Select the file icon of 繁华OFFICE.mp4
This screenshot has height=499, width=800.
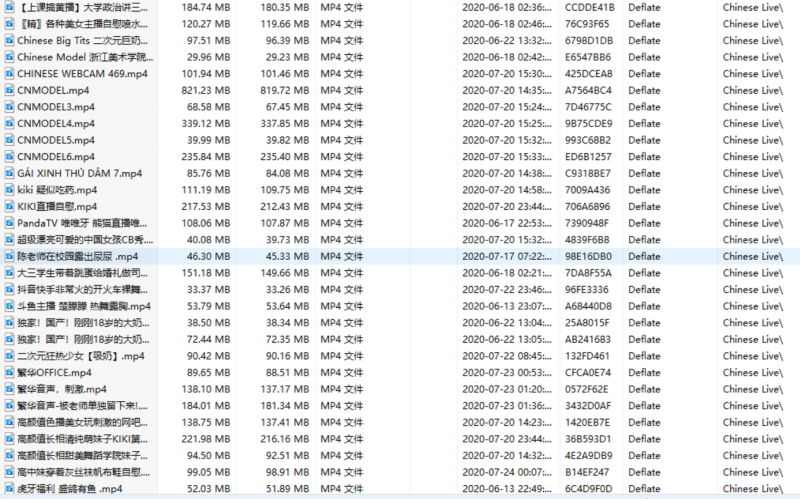coord(8,373)
